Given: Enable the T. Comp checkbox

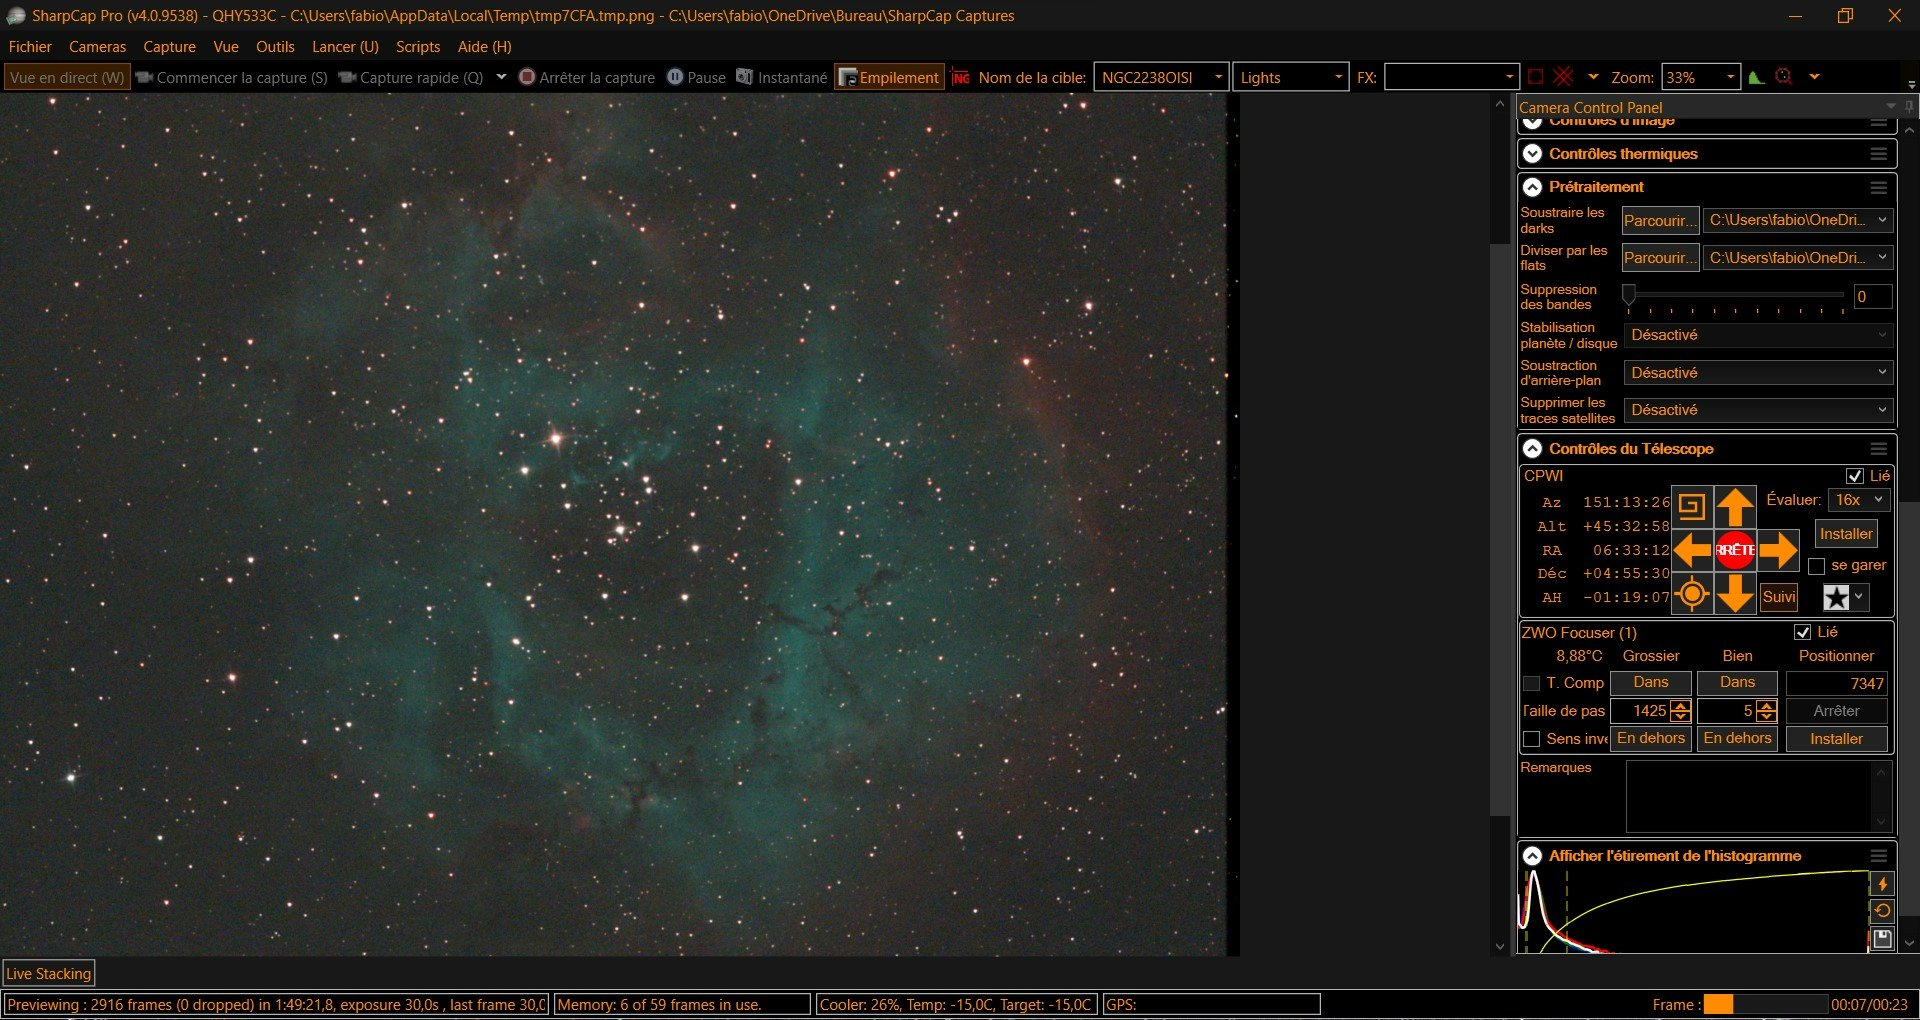Looking at the screenshot, I should 1531,683.
